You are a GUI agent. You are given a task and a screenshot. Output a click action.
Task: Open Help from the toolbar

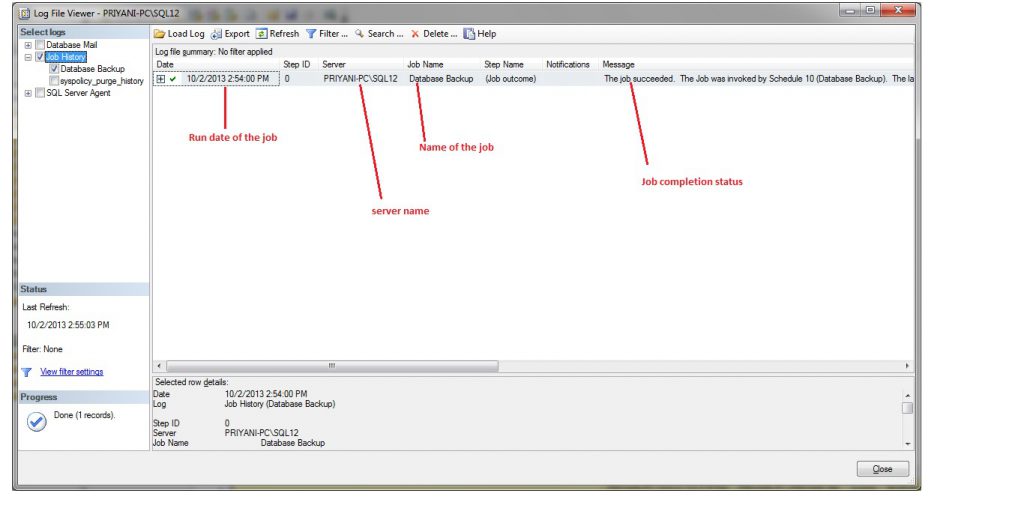[468, 34]
